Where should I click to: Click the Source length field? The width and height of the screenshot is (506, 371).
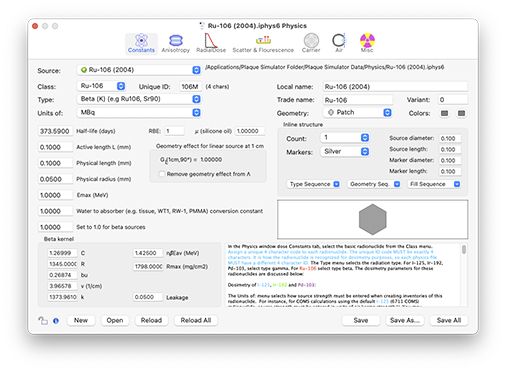pos(450,149)
